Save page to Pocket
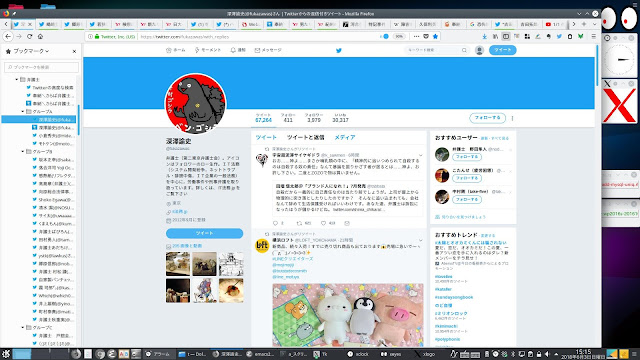The height and width of the screenshot is (360, 640). click(426, 36)
